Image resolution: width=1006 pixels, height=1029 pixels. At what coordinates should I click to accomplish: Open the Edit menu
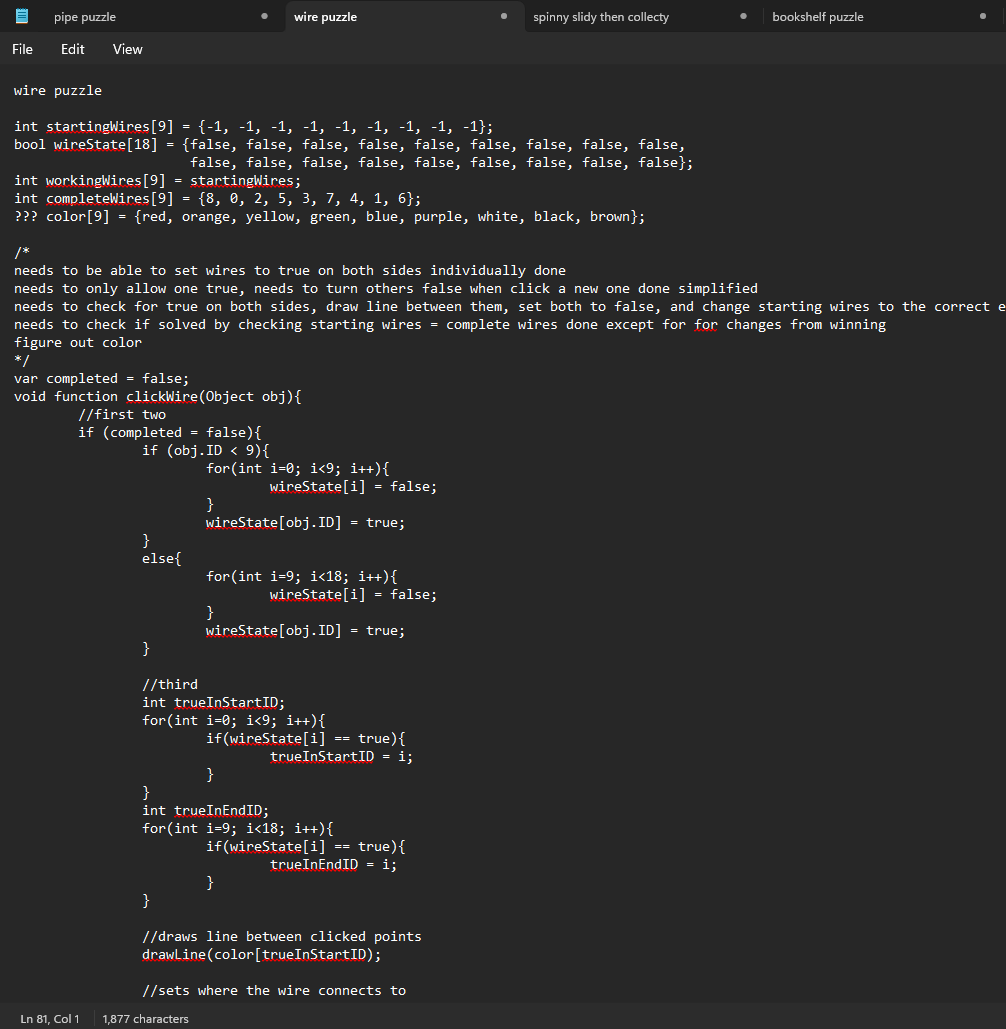click(x=73, y=49)
